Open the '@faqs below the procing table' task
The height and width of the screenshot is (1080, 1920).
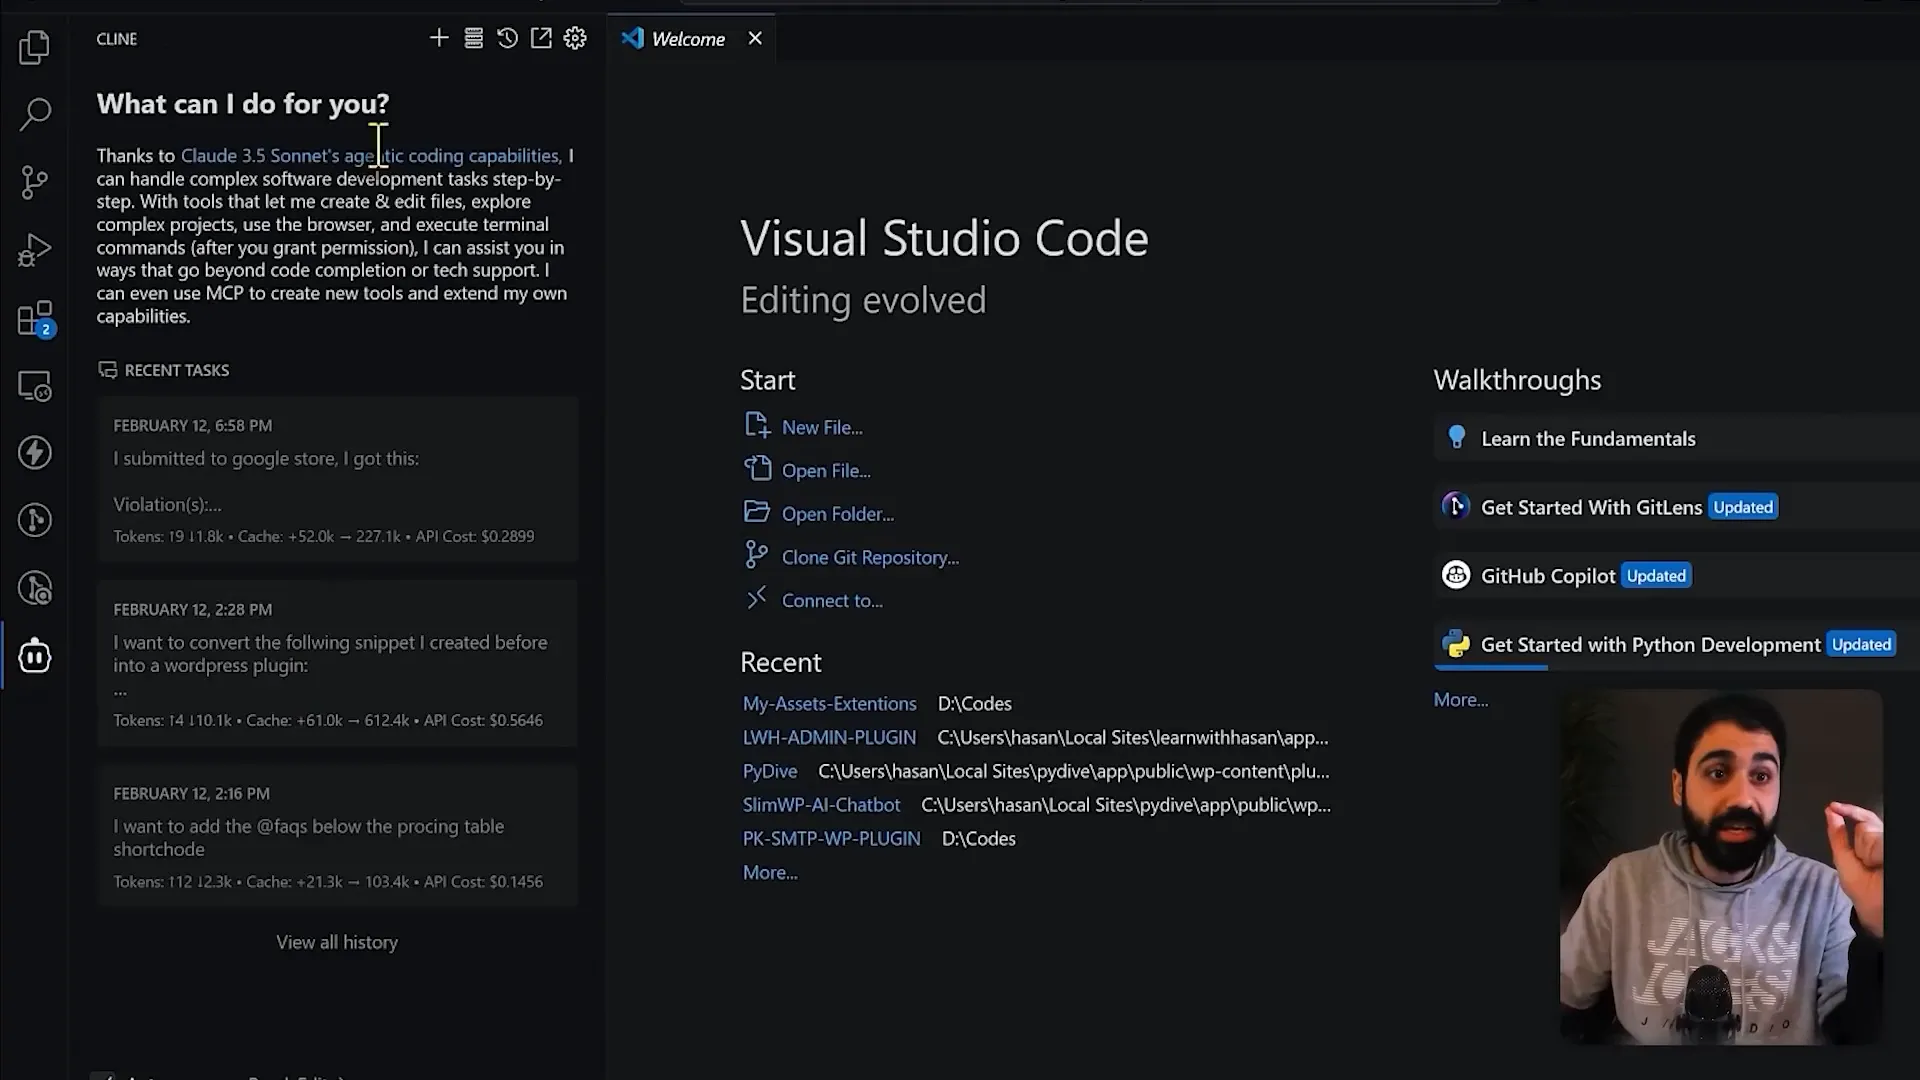pyautogui.click(x=338, y=837)
